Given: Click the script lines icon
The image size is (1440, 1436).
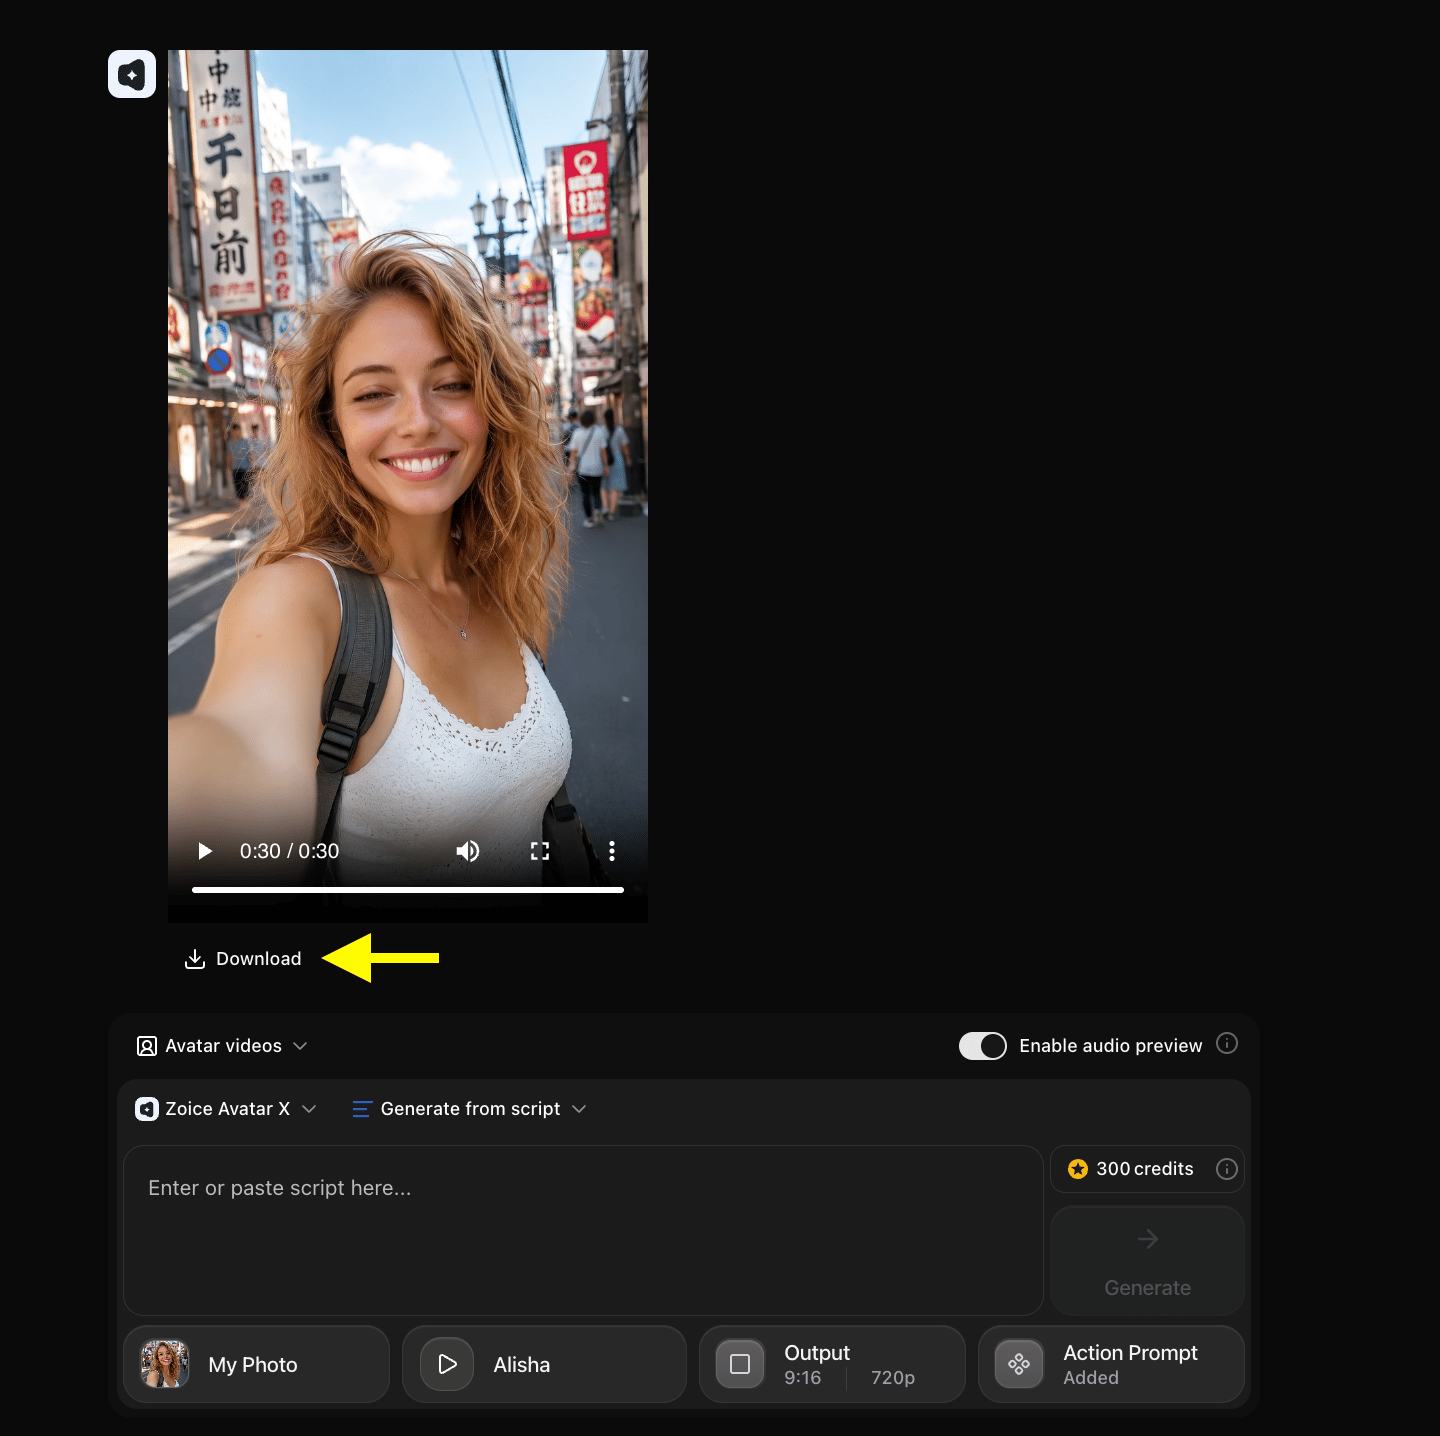Looking at the screenshot, I should click(362, 1109).
